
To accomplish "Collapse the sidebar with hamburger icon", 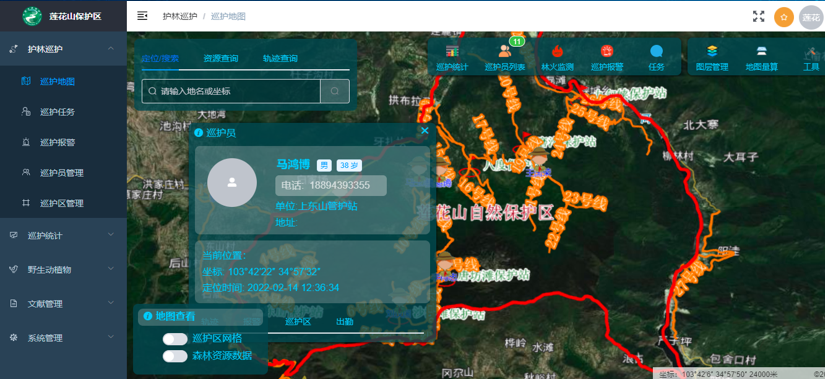I will pyautogui.click(x=142, y=16).
